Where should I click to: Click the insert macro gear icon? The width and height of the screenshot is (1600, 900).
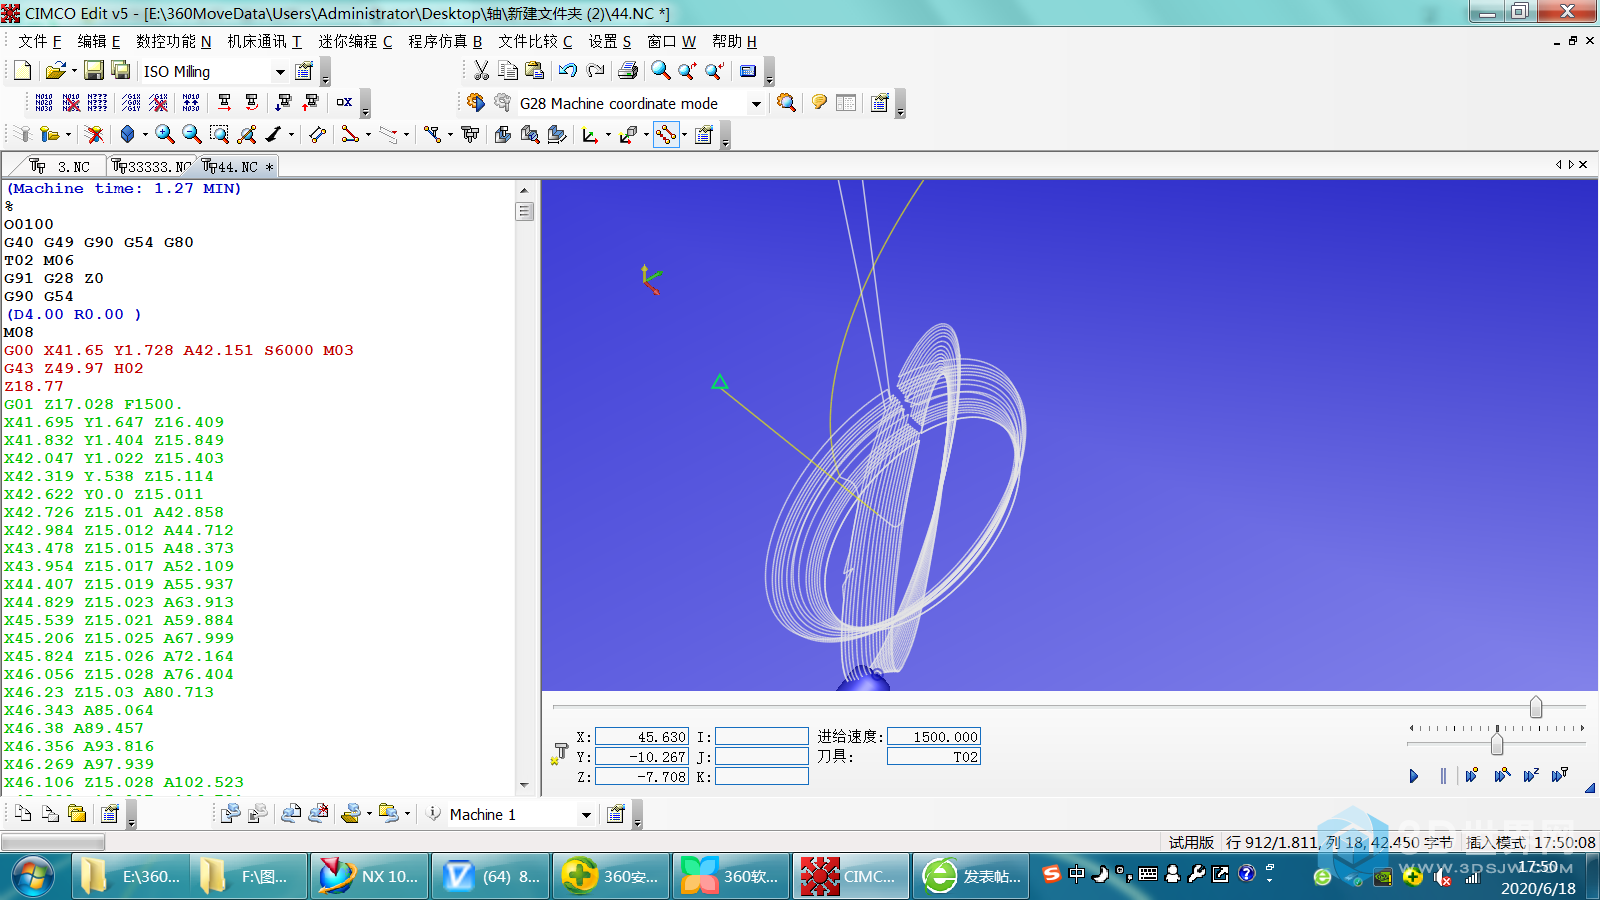[x=475, y=103]
